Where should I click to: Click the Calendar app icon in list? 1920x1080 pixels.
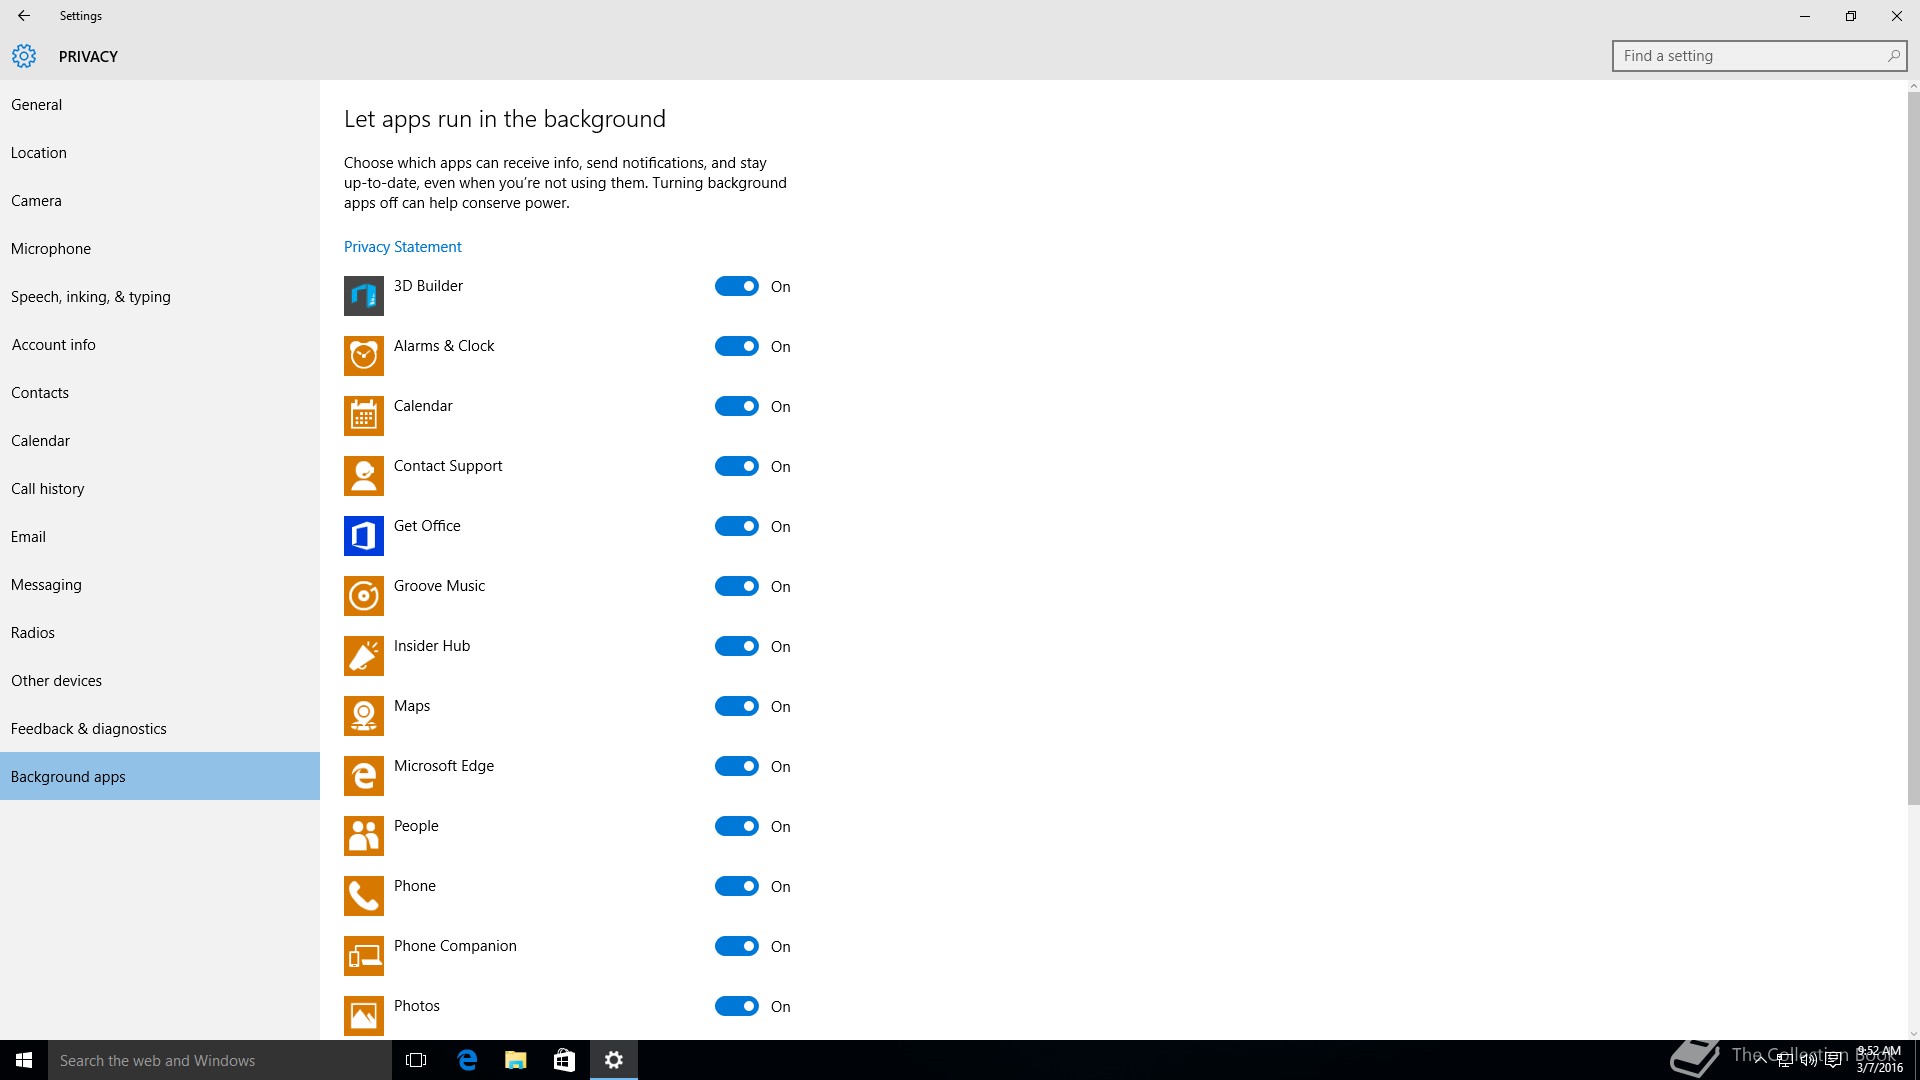point(364,416)
